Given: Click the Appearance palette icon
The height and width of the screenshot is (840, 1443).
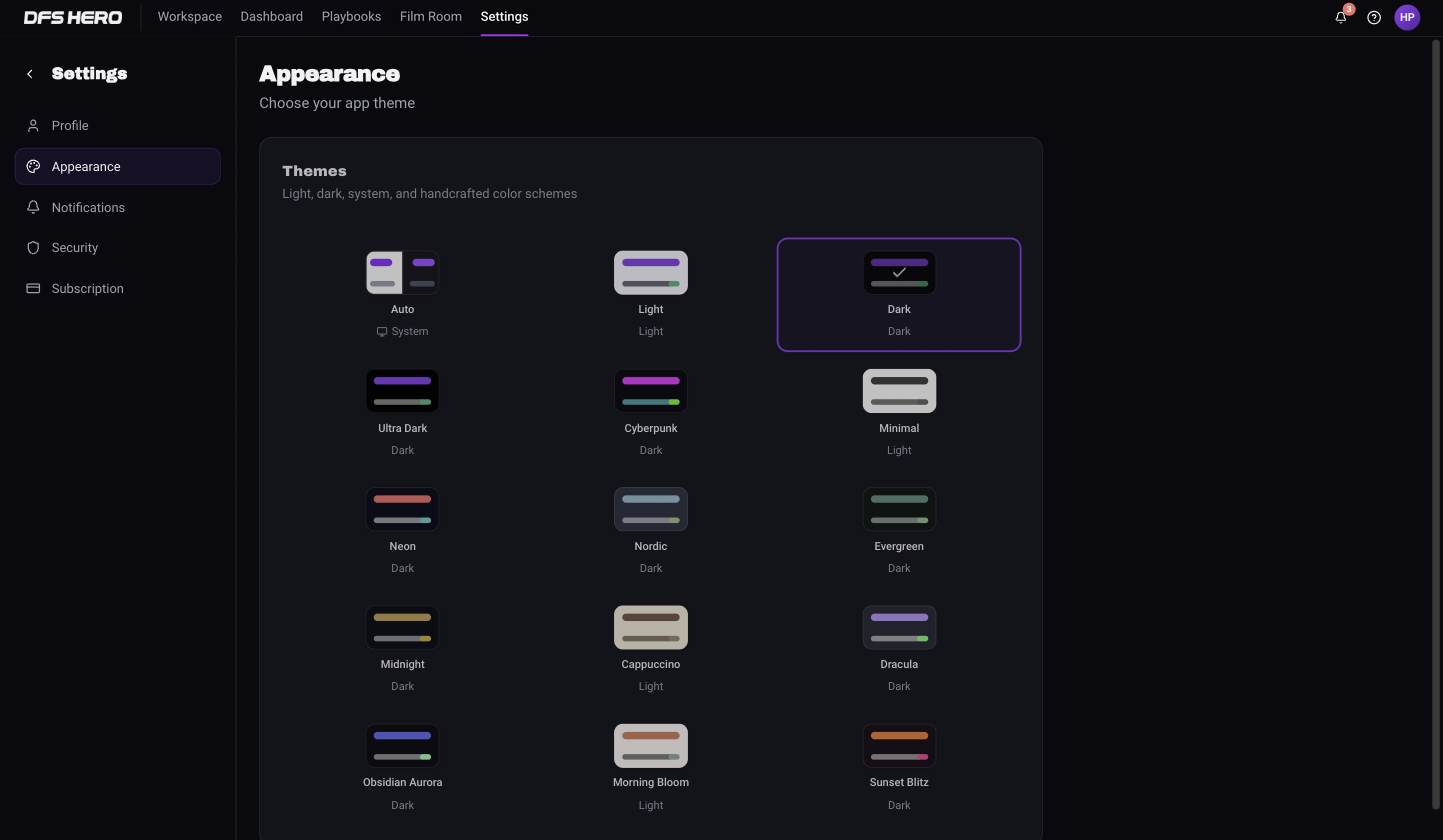Looking at the screenshot, I should 33,166.
